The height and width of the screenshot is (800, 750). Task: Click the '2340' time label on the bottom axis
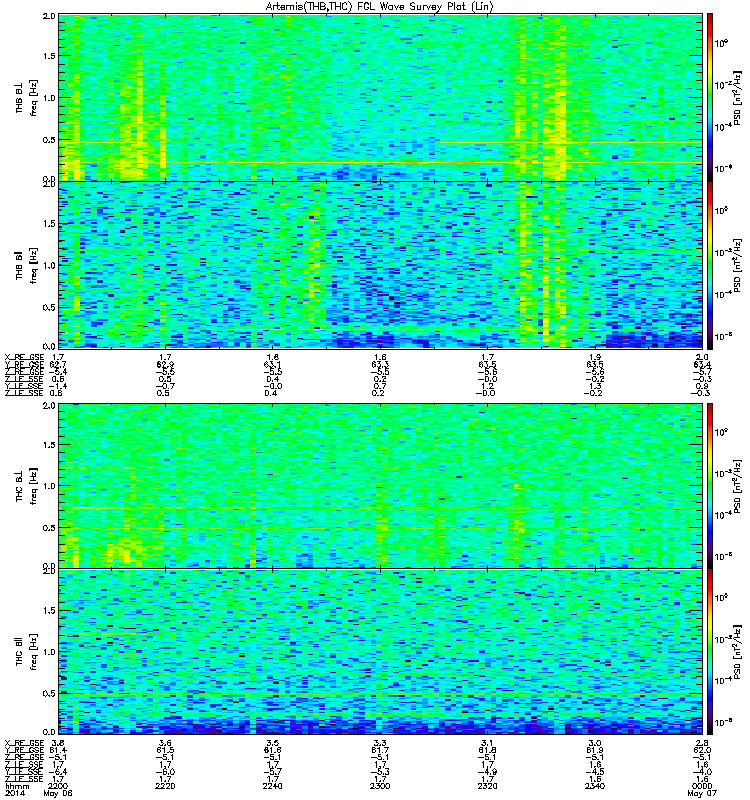coord(595,786)
